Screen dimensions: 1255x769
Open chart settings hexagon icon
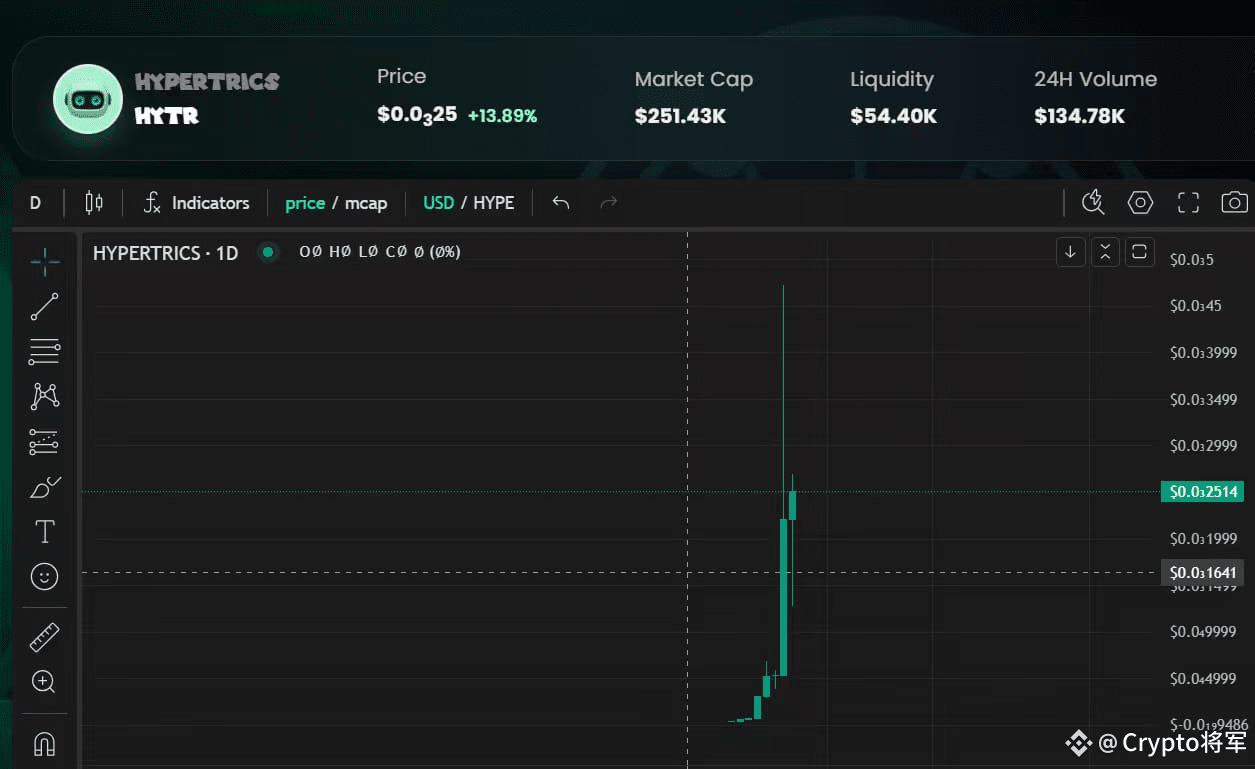coord(1140,203)
